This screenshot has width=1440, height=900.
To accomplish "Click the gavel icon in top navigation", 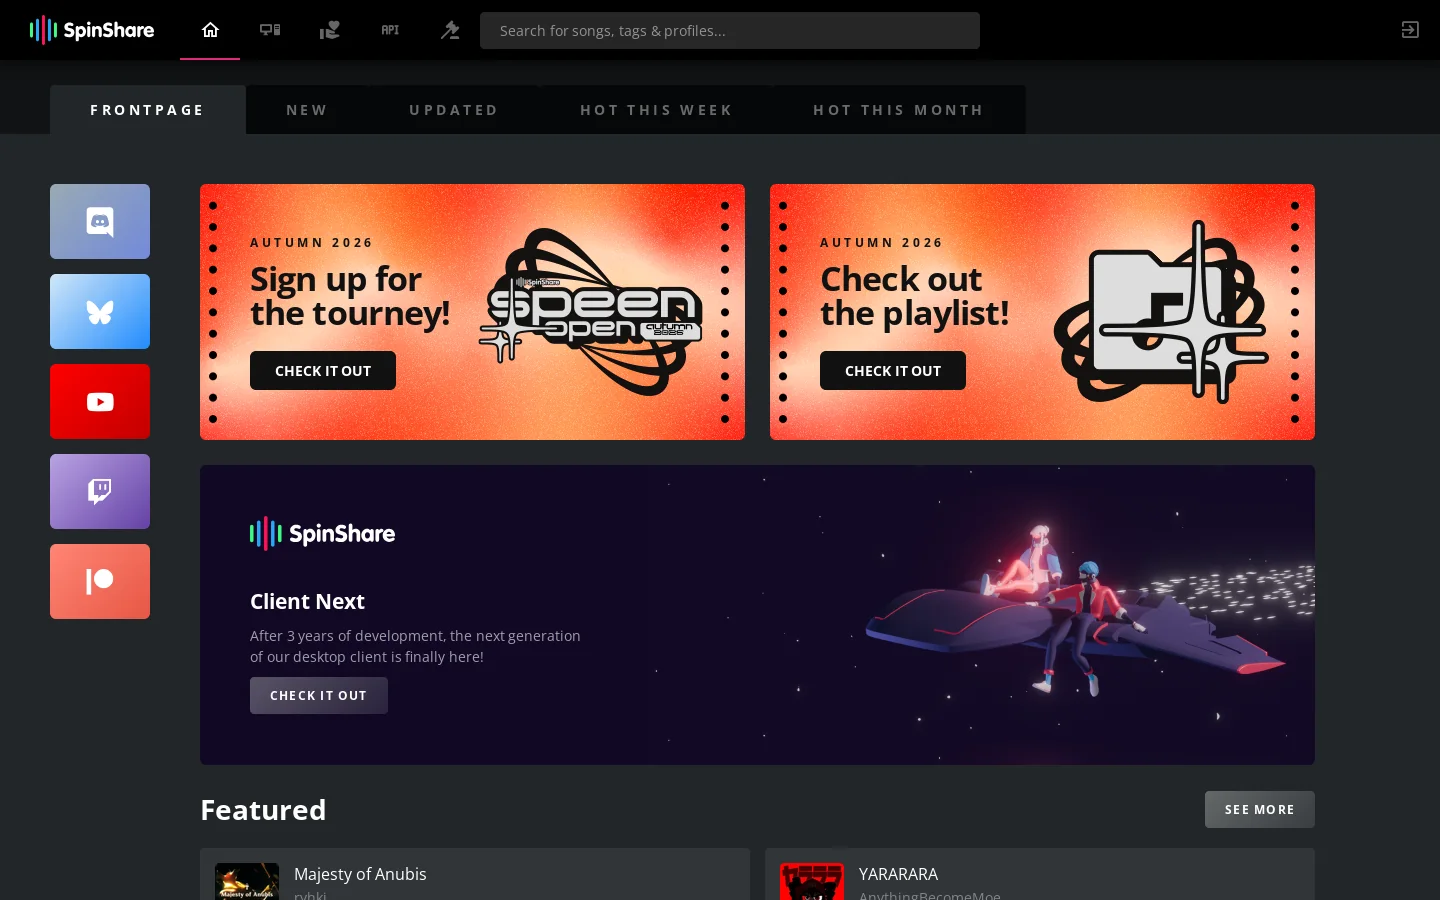I will tap(450, 30).
